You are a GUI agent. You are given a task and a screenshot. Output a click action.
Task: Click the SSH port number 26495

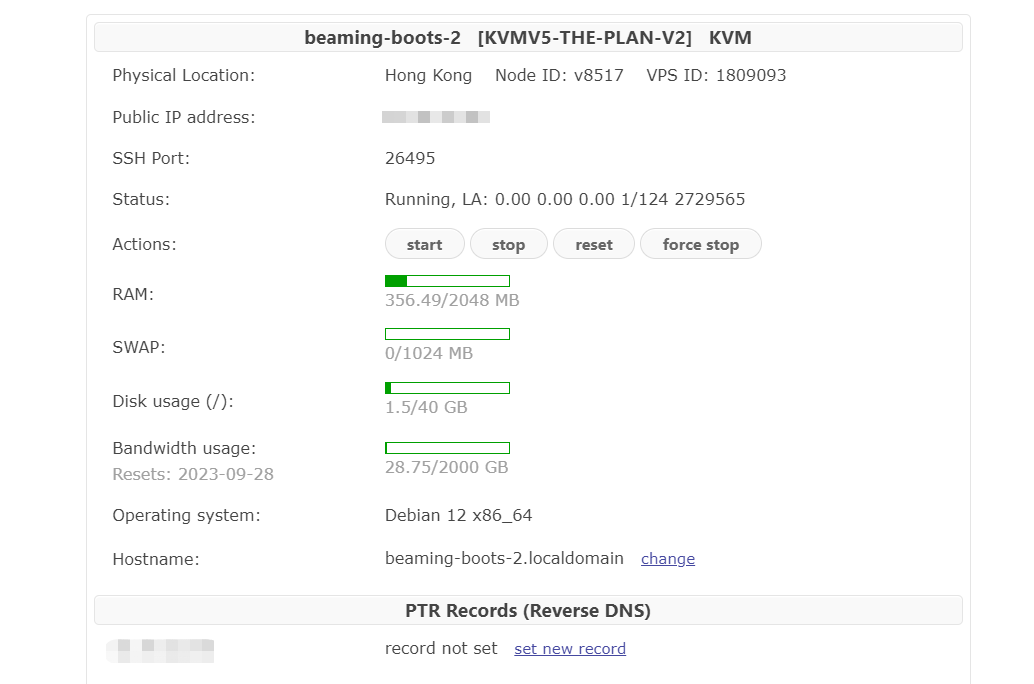pyautogui.click(x=410, y=158)
